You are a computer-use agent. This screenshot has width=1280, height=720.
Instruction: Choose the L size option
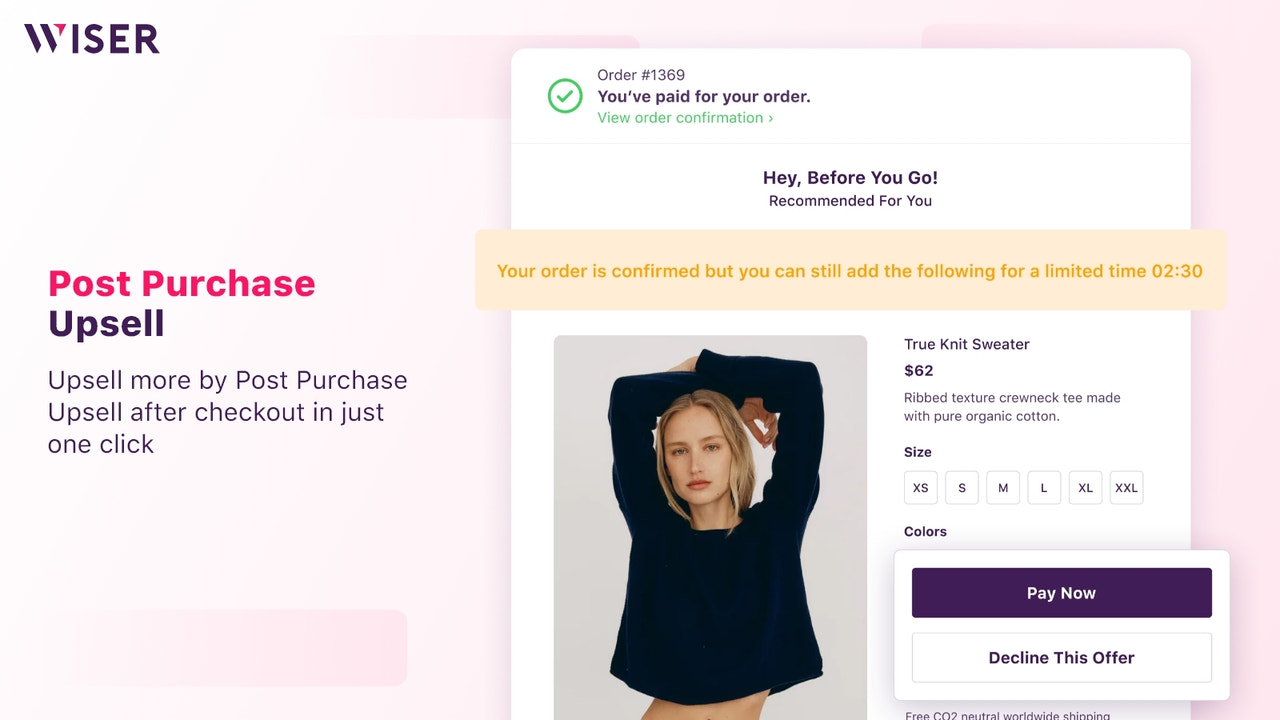[1043, 487]
